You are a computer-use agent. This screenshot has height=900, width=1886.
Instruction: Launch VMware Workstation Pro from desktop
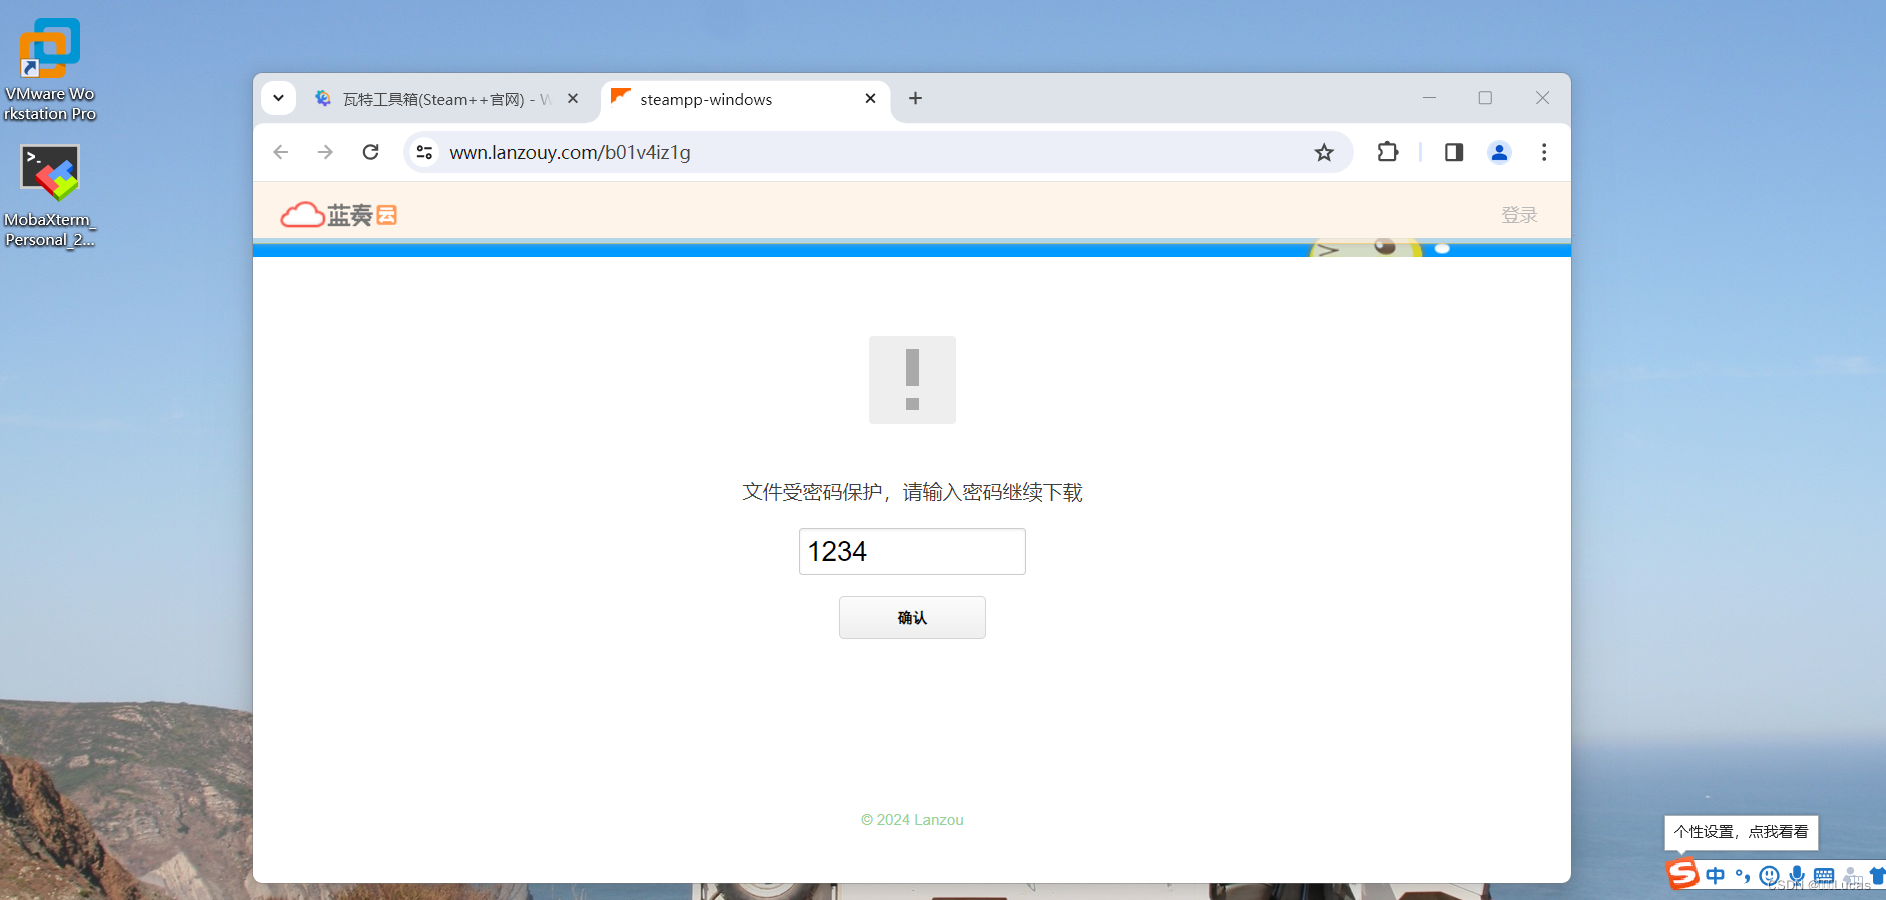(x=49, y=48)
